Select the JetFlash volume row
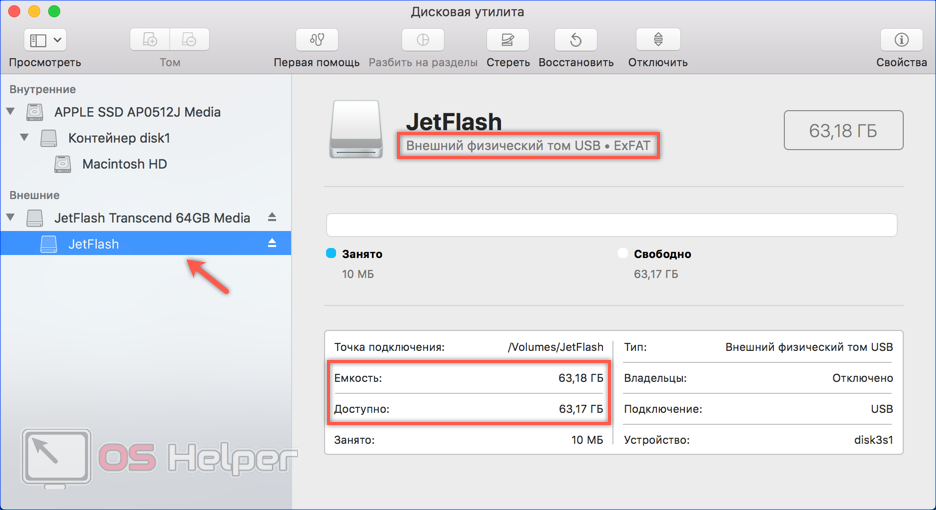 pos(146,244)
